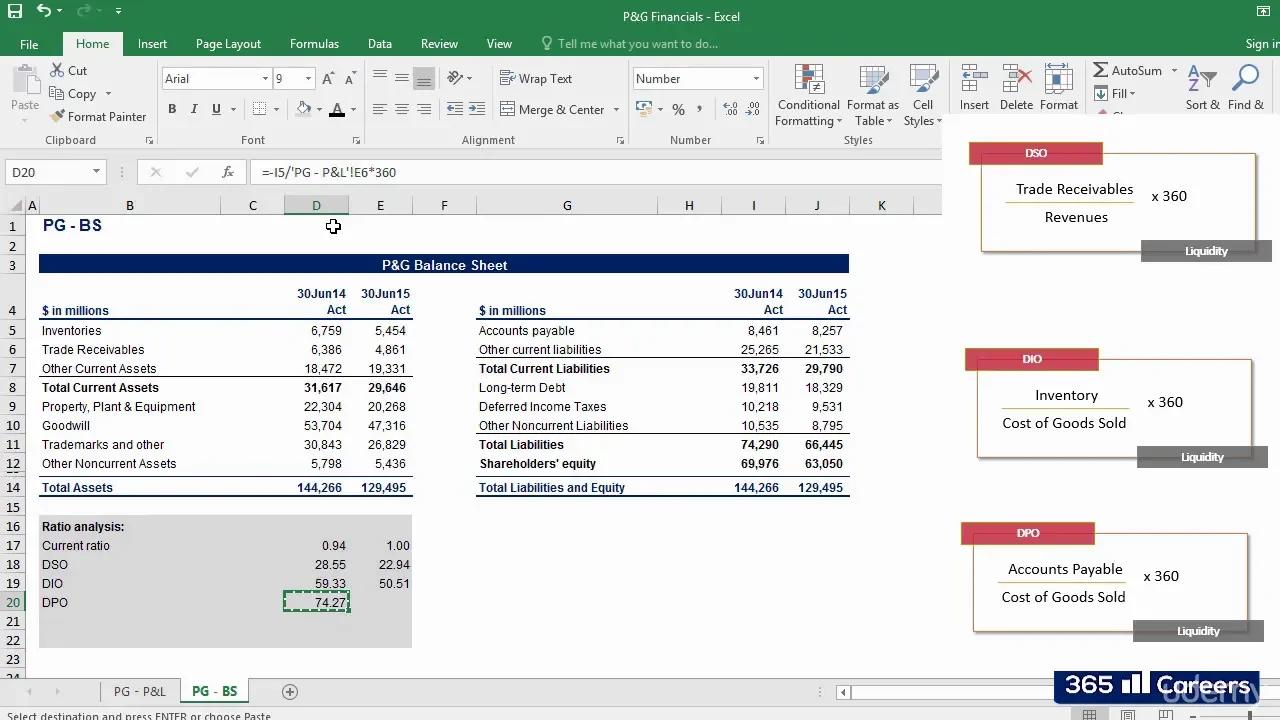Toggle Italic formatting

(194, 109)
